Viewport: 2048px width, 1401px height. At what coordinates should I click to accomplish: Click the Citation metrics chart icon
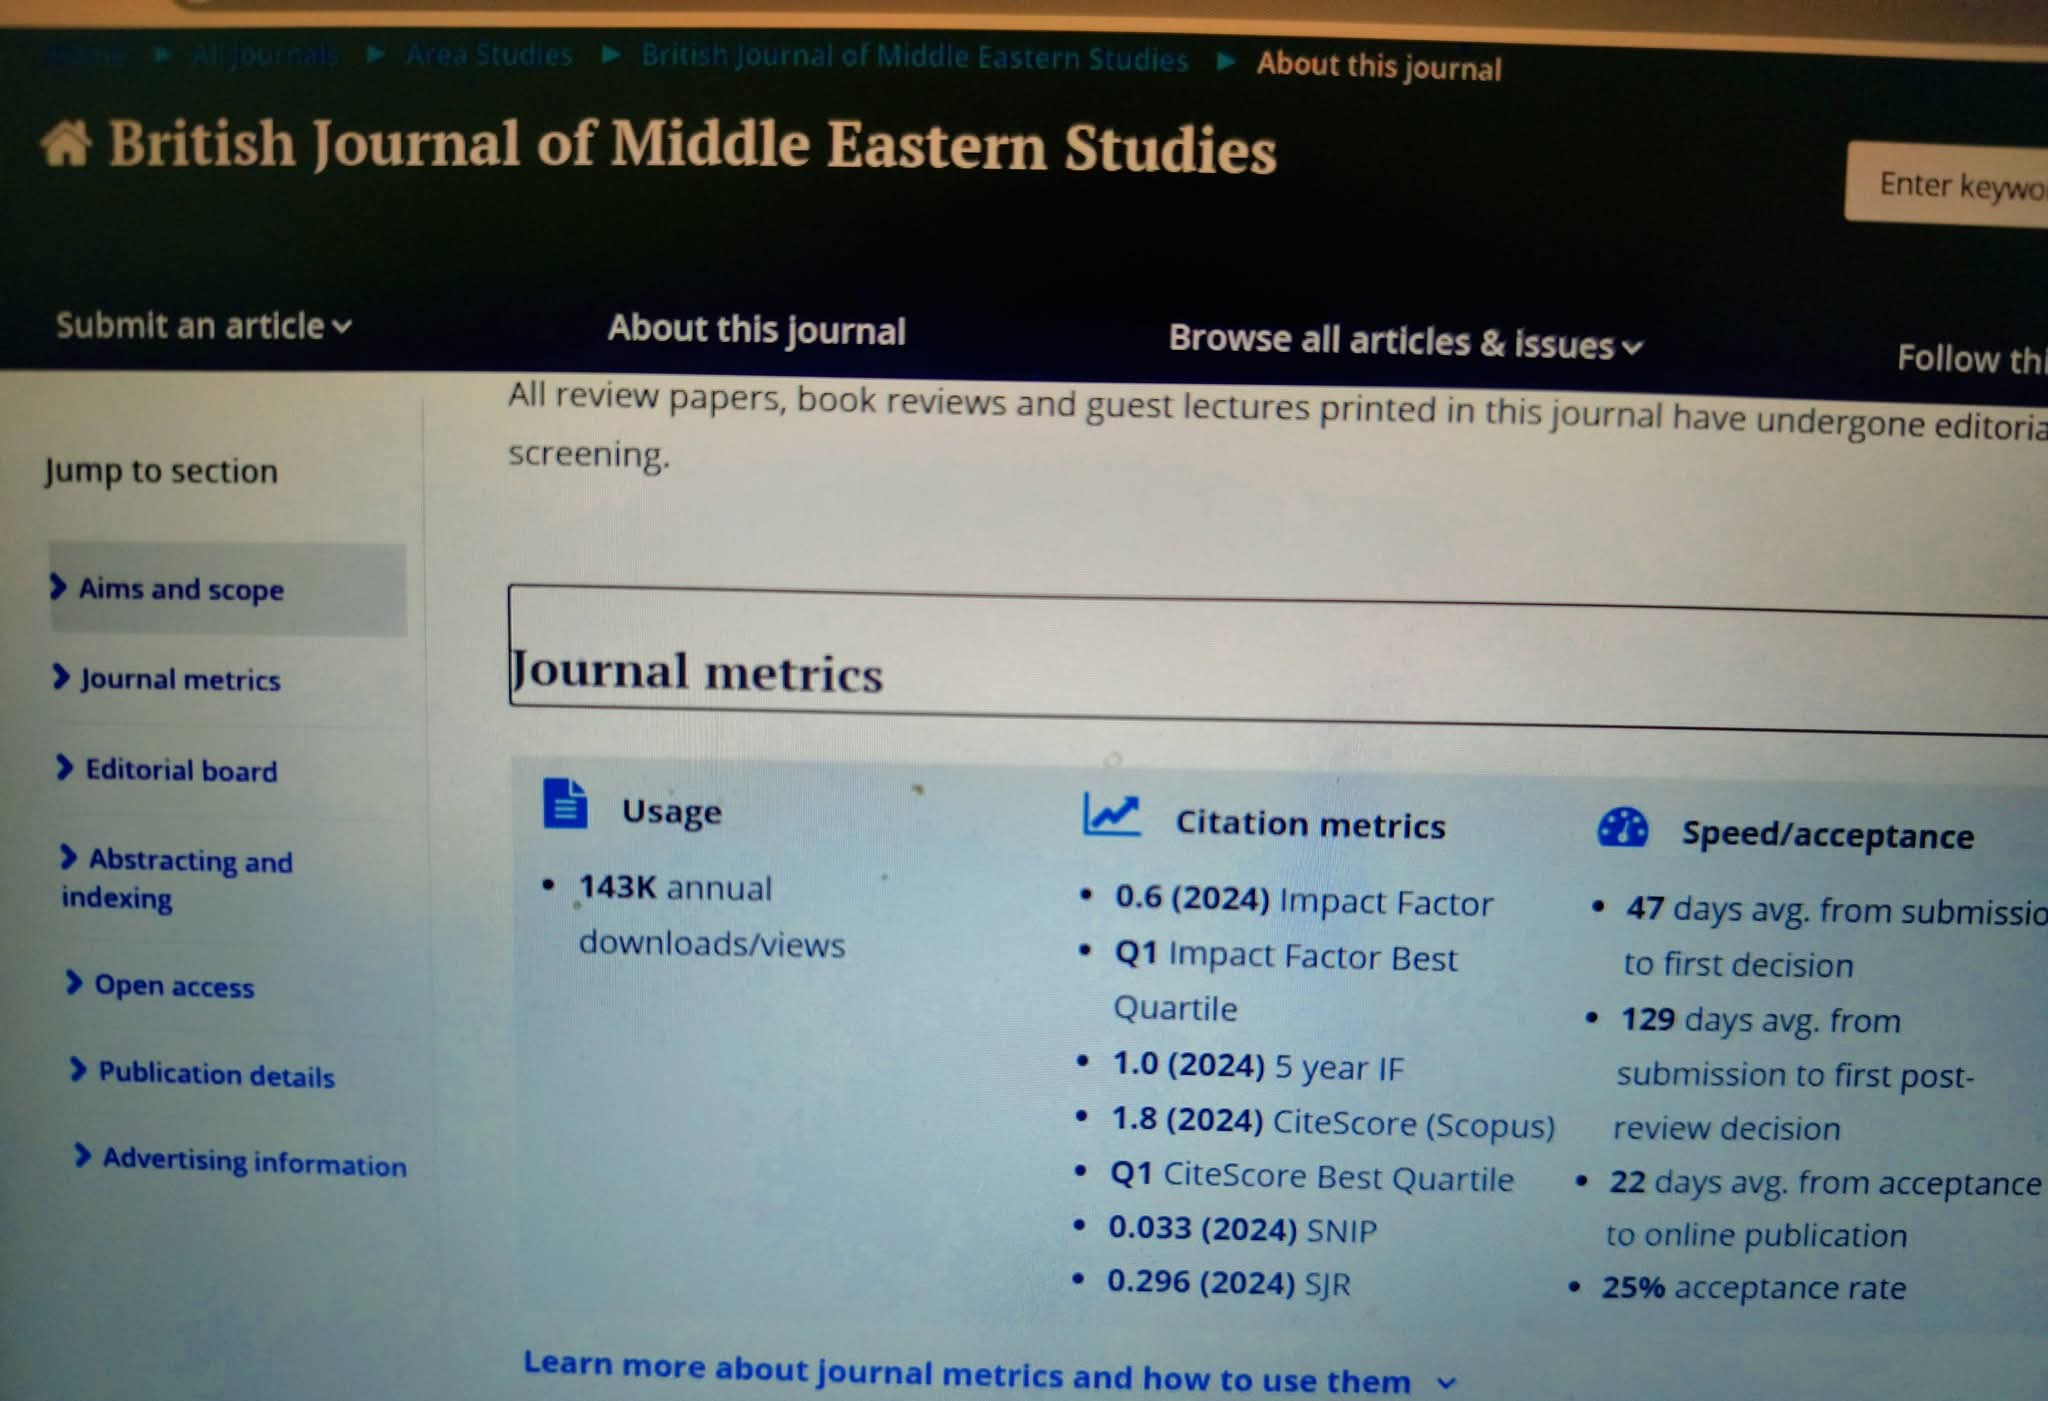1111,816
